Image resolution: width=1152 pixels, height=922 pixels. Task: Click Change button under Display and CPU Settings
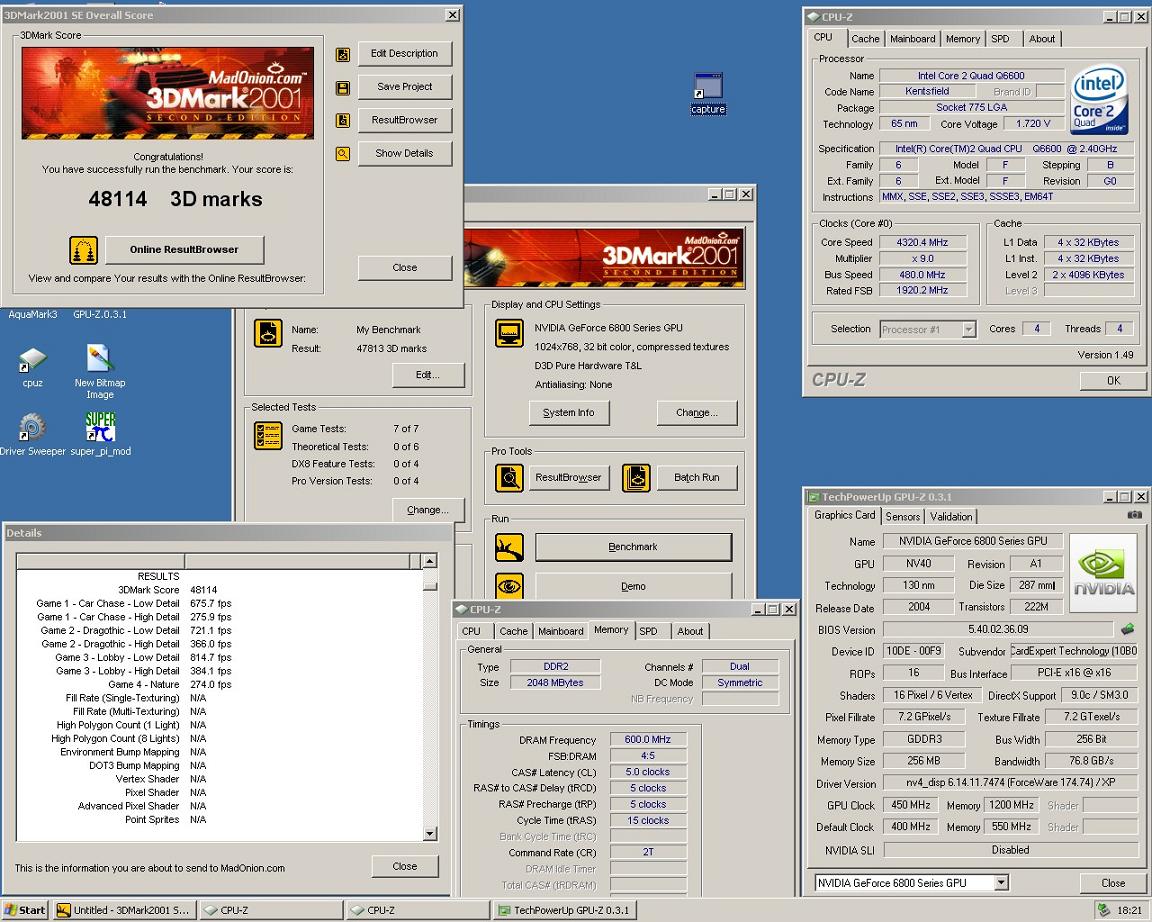[x=696, y=413]
